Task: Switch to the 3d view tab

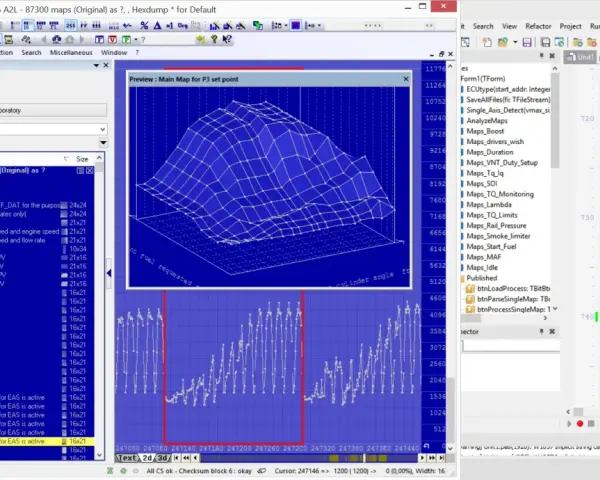Action: pos(163,458)
